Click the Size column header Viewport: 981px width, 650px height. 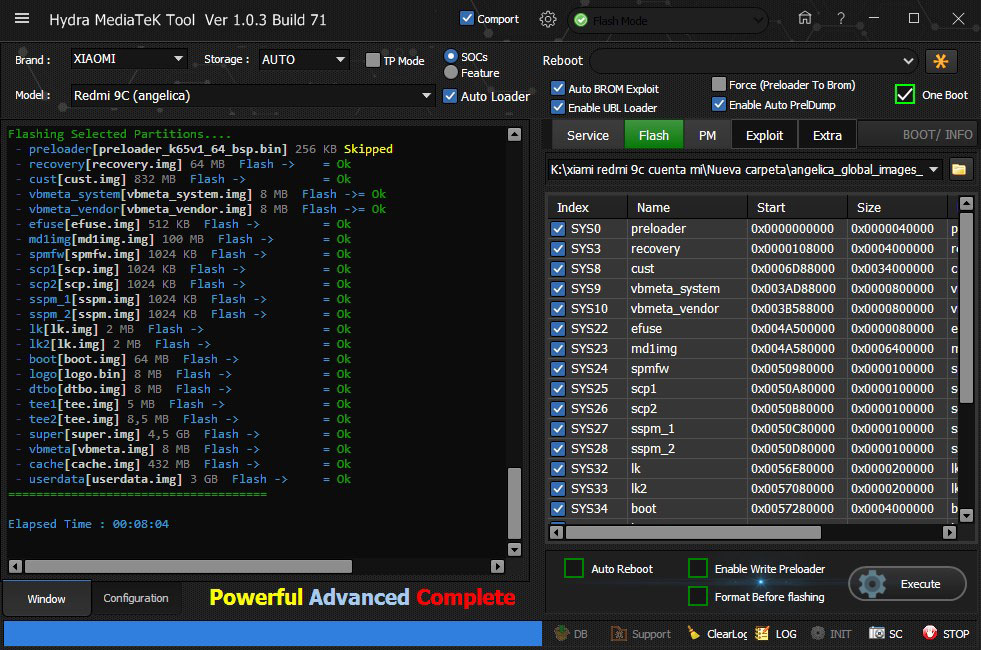pyautogui.click(x=897, y=207)
